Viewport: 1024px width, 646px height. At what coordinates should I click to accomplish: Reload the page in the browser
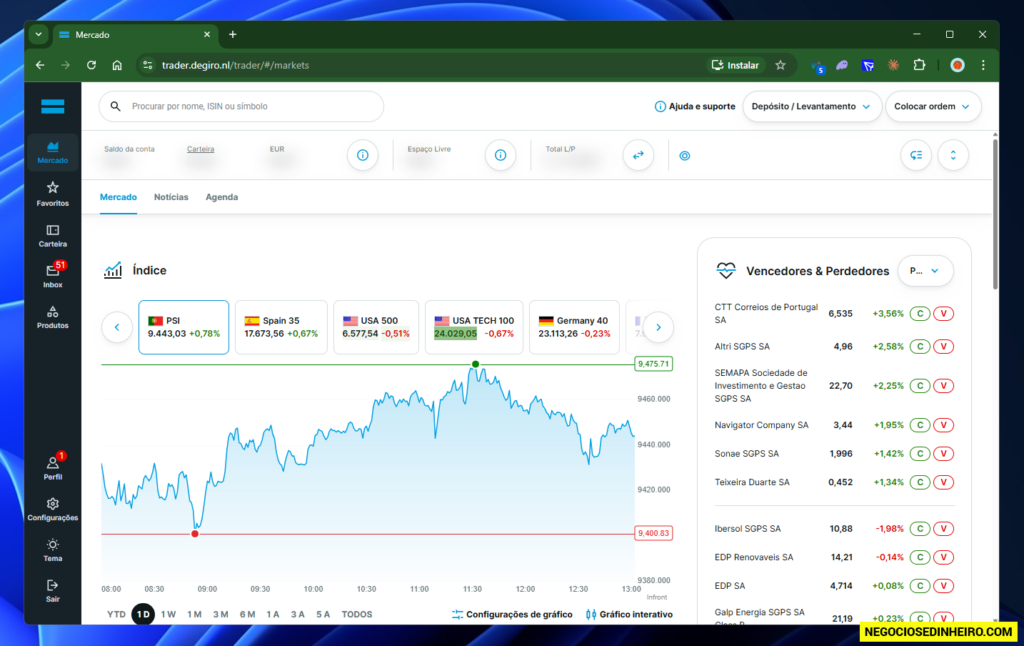coord(91,65)
